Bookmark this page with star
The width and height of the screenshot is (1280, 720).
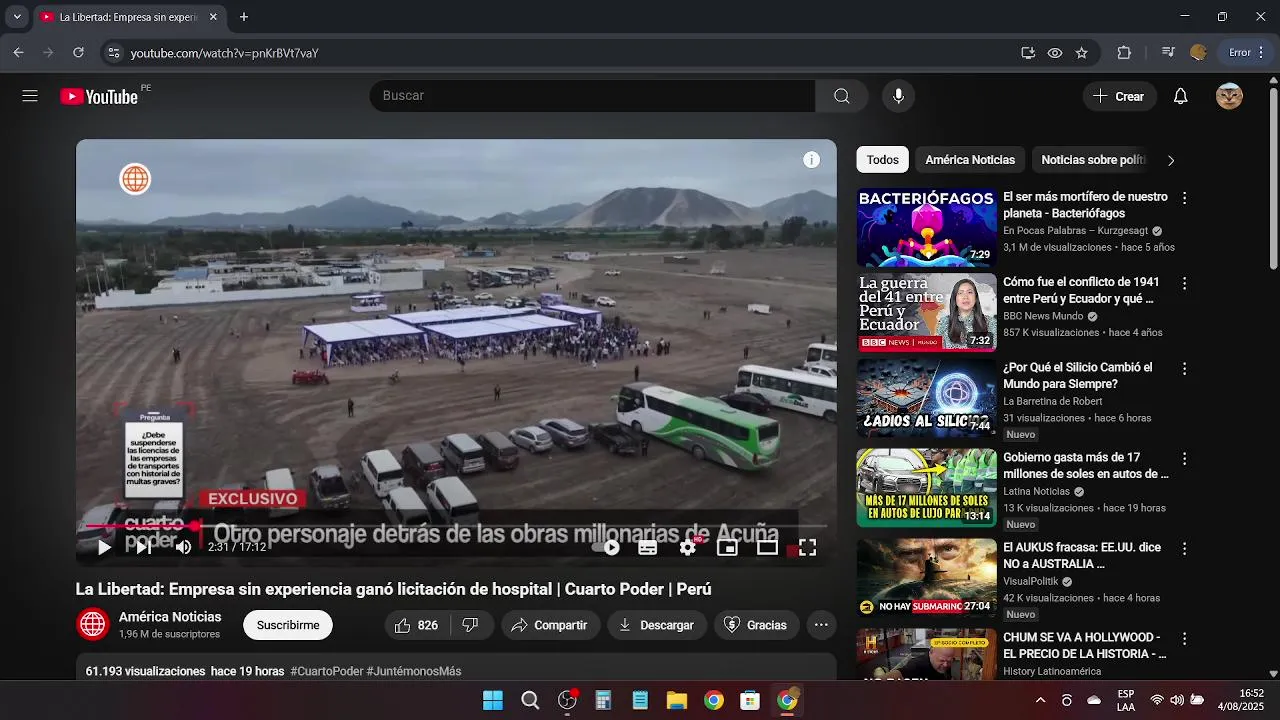tap(1082, 53)
